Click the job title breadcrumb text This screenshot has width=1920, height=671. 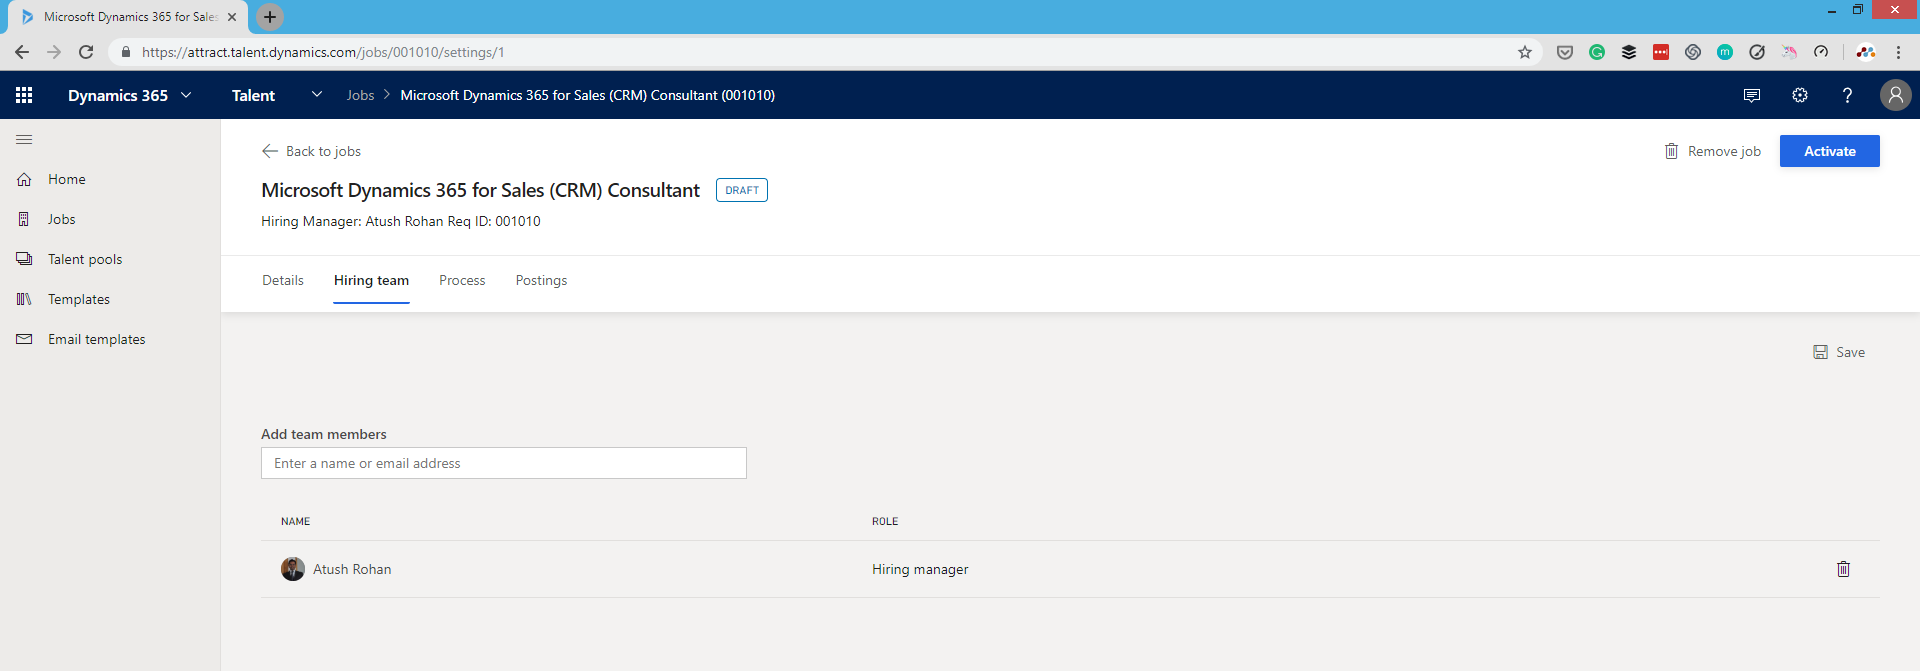[588, 95]
